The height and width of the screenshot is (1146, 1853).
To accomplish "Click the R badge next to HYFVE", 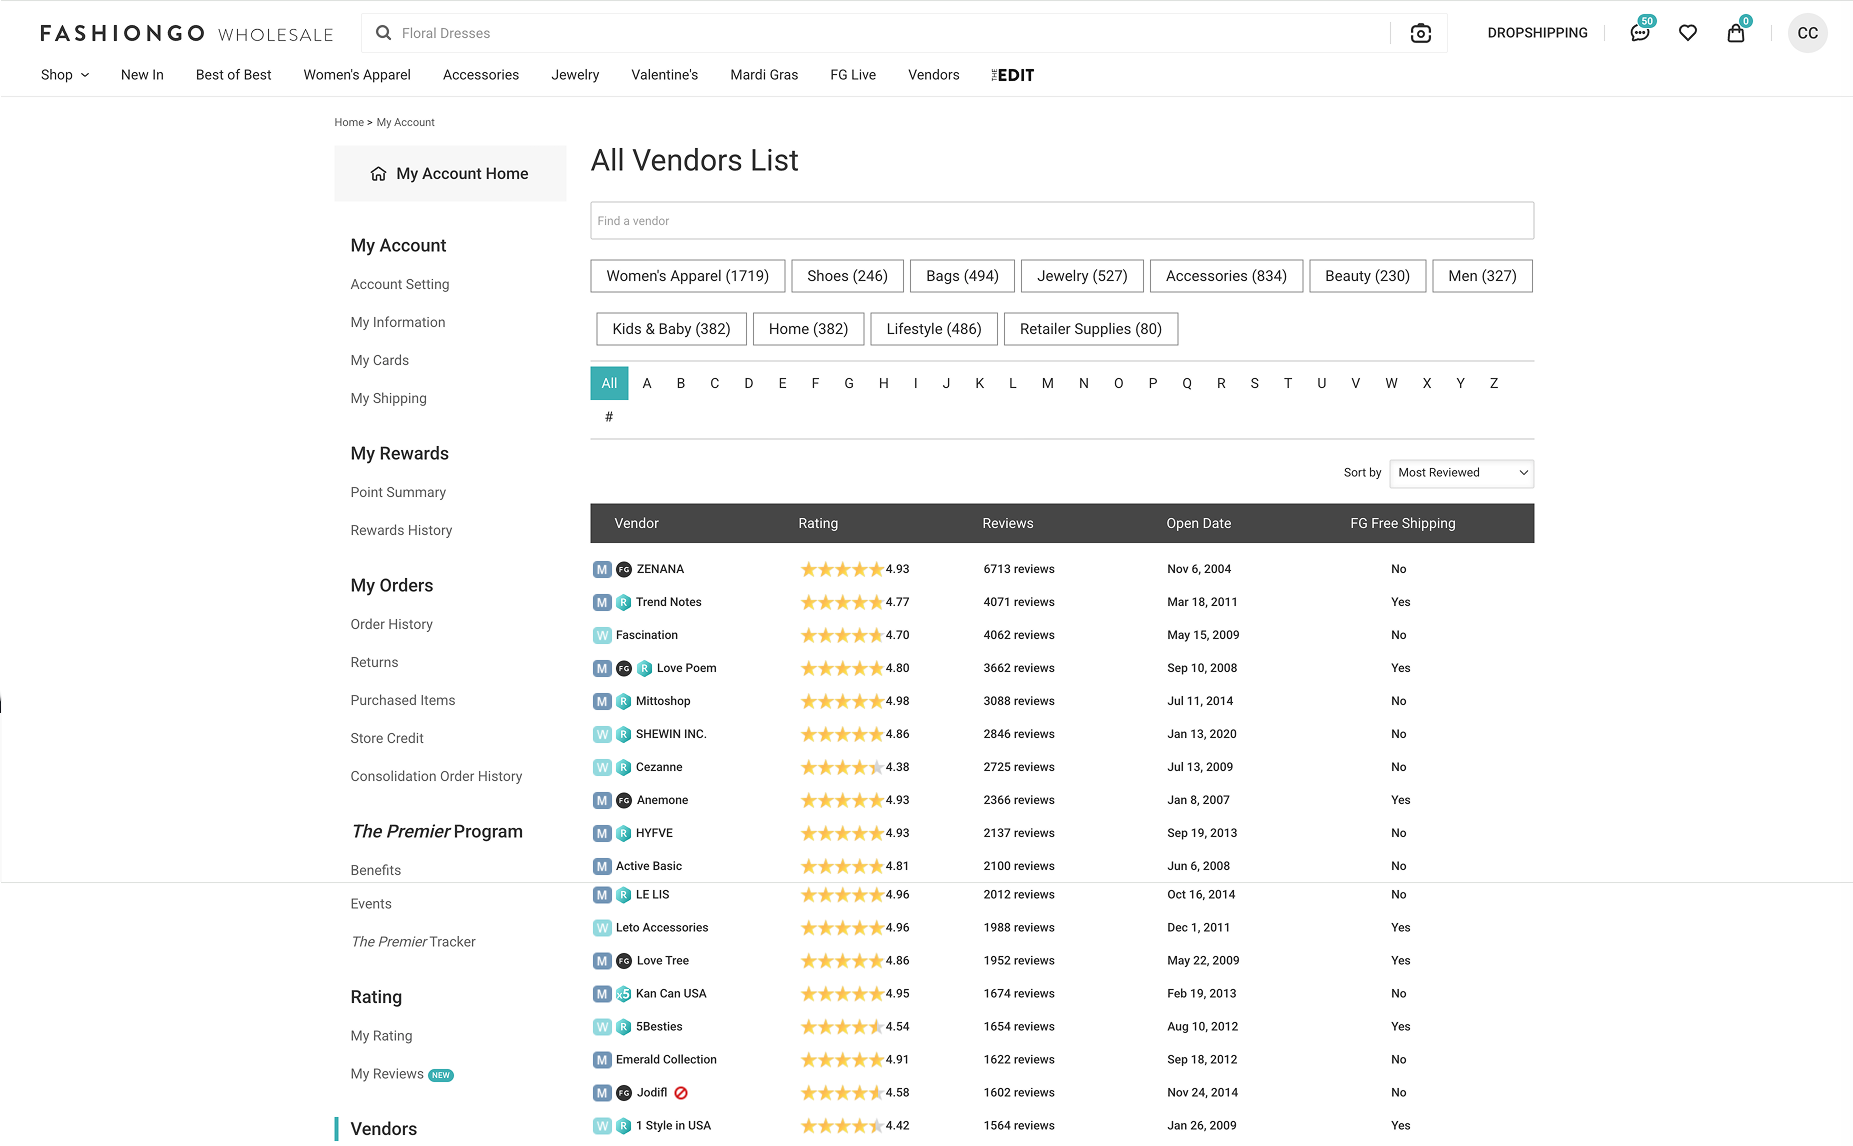I will tap(624, 833).
